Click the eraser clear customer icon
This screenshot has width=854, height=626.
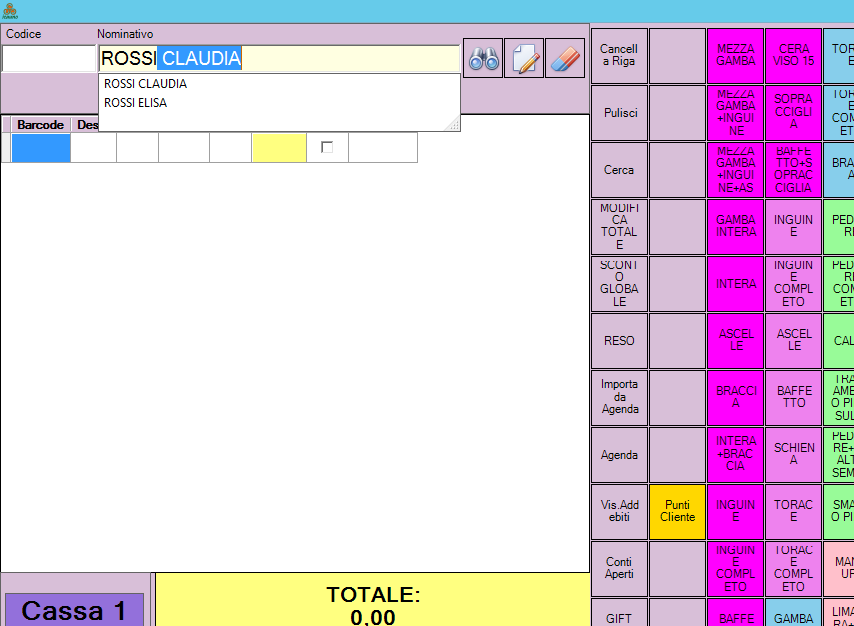point(565,59)
